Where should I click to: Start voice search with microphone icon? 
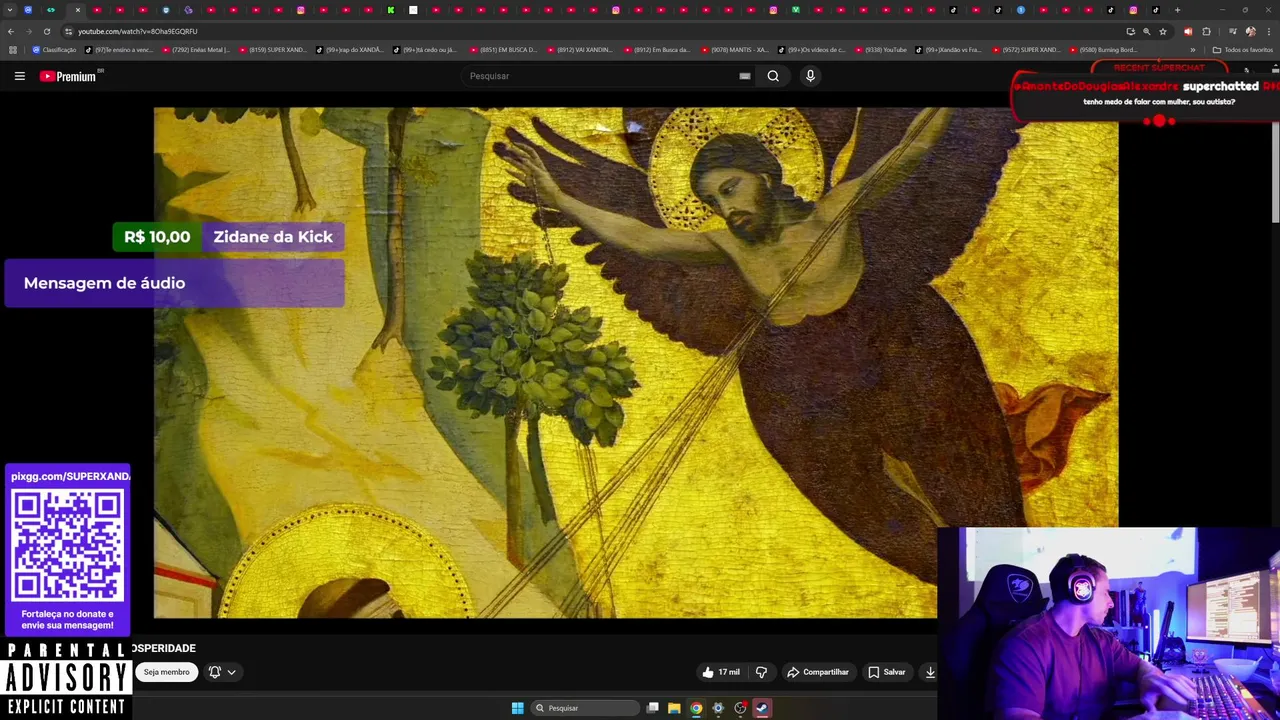point(810,76)
